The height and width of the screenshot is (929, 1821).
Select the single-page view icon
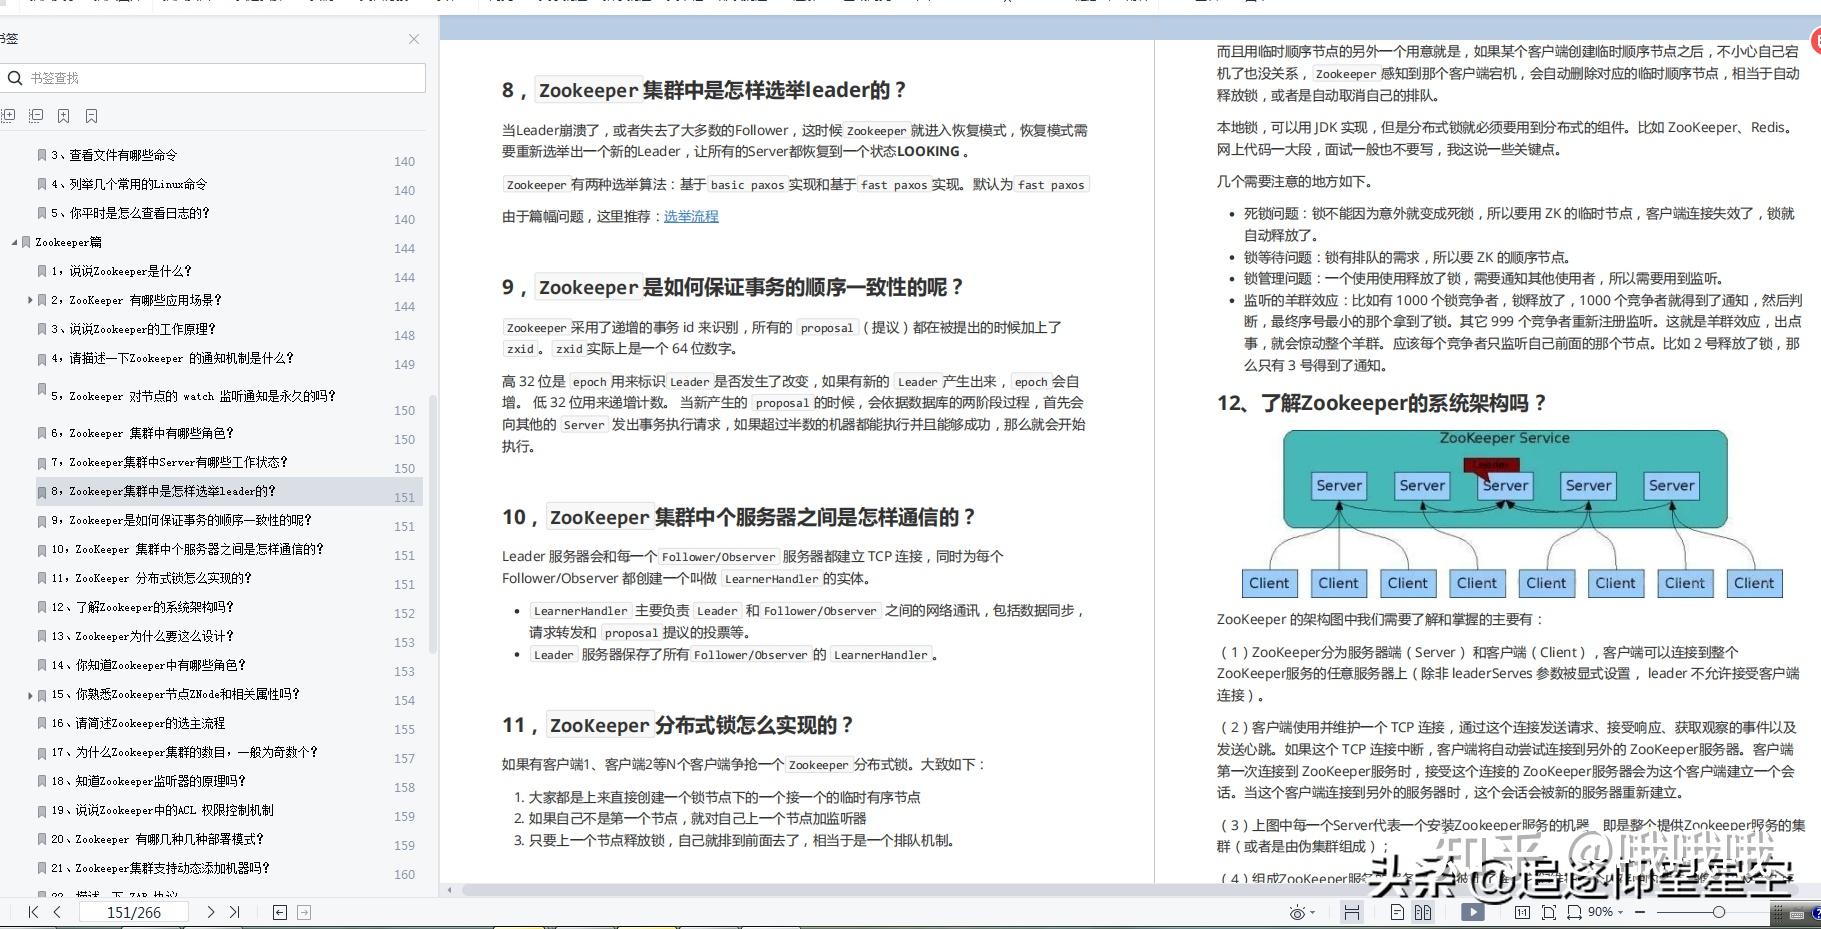click(1398, 912)
